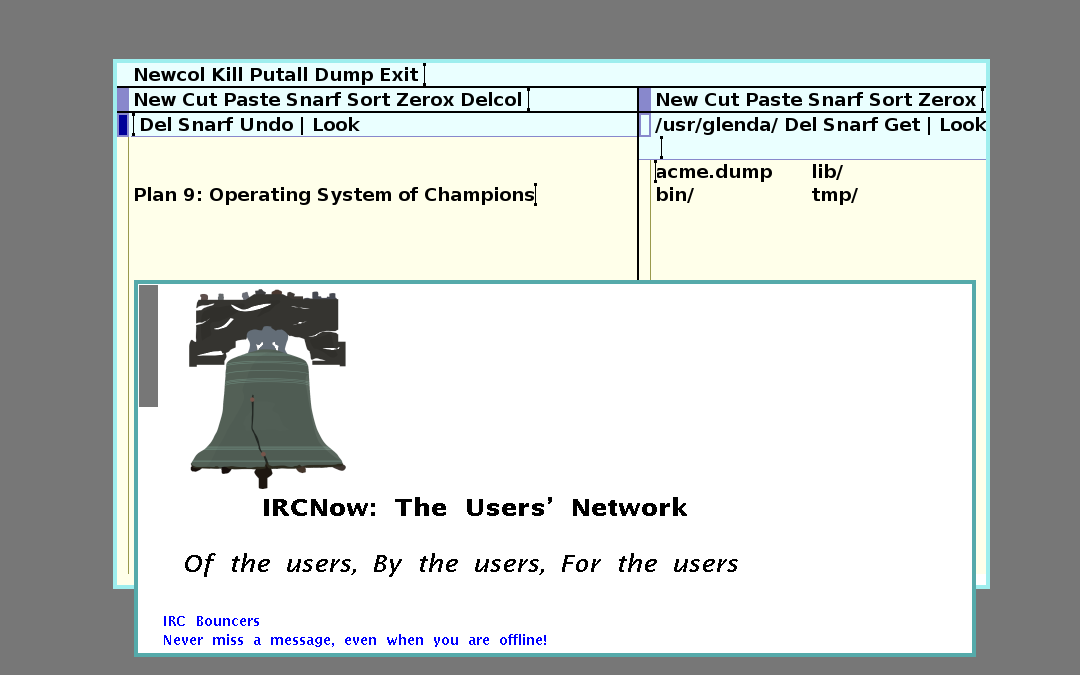Viewport: 1080px width, 675px height.
Task: Click Cut in the right column tag
Action: tap(722, 100)
